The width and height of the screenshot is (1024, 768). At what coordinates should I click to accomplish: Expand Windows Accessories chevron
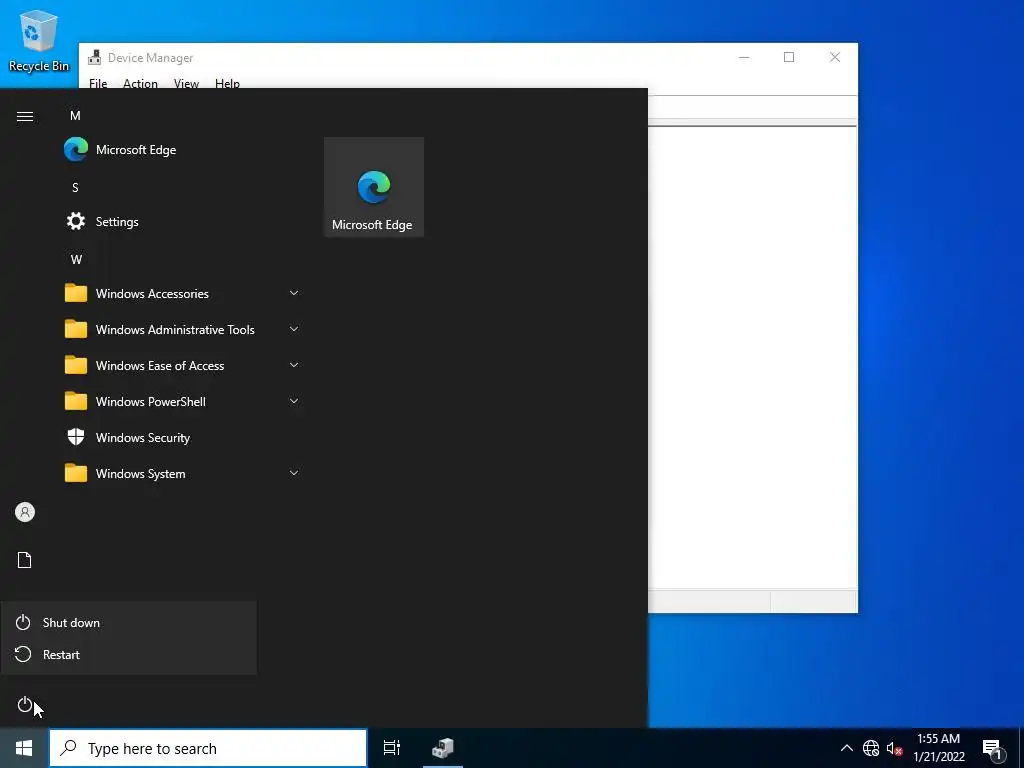[x=294, y=293]
